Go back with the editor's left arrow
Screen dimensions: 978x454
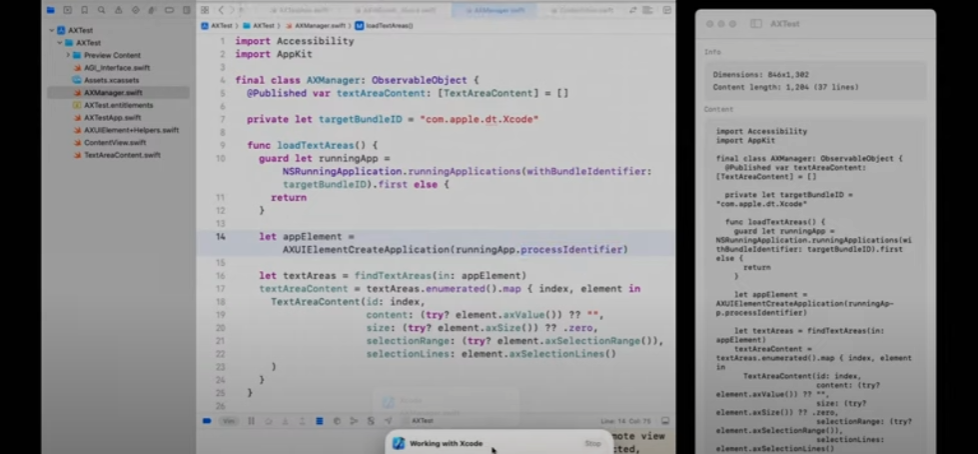click(221, 10)
